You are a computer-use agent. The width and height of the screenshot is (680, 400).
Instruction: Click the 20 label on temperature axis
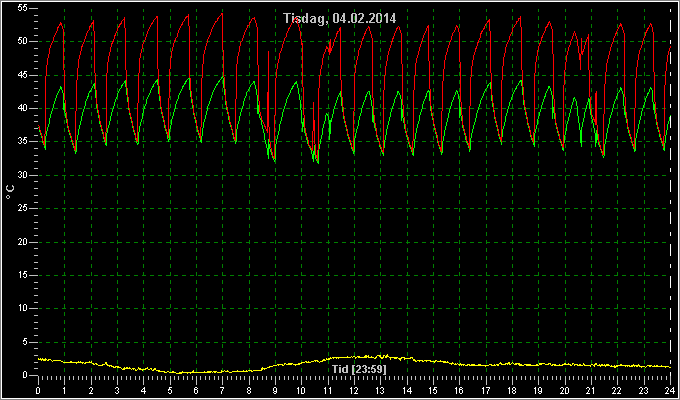23,242
